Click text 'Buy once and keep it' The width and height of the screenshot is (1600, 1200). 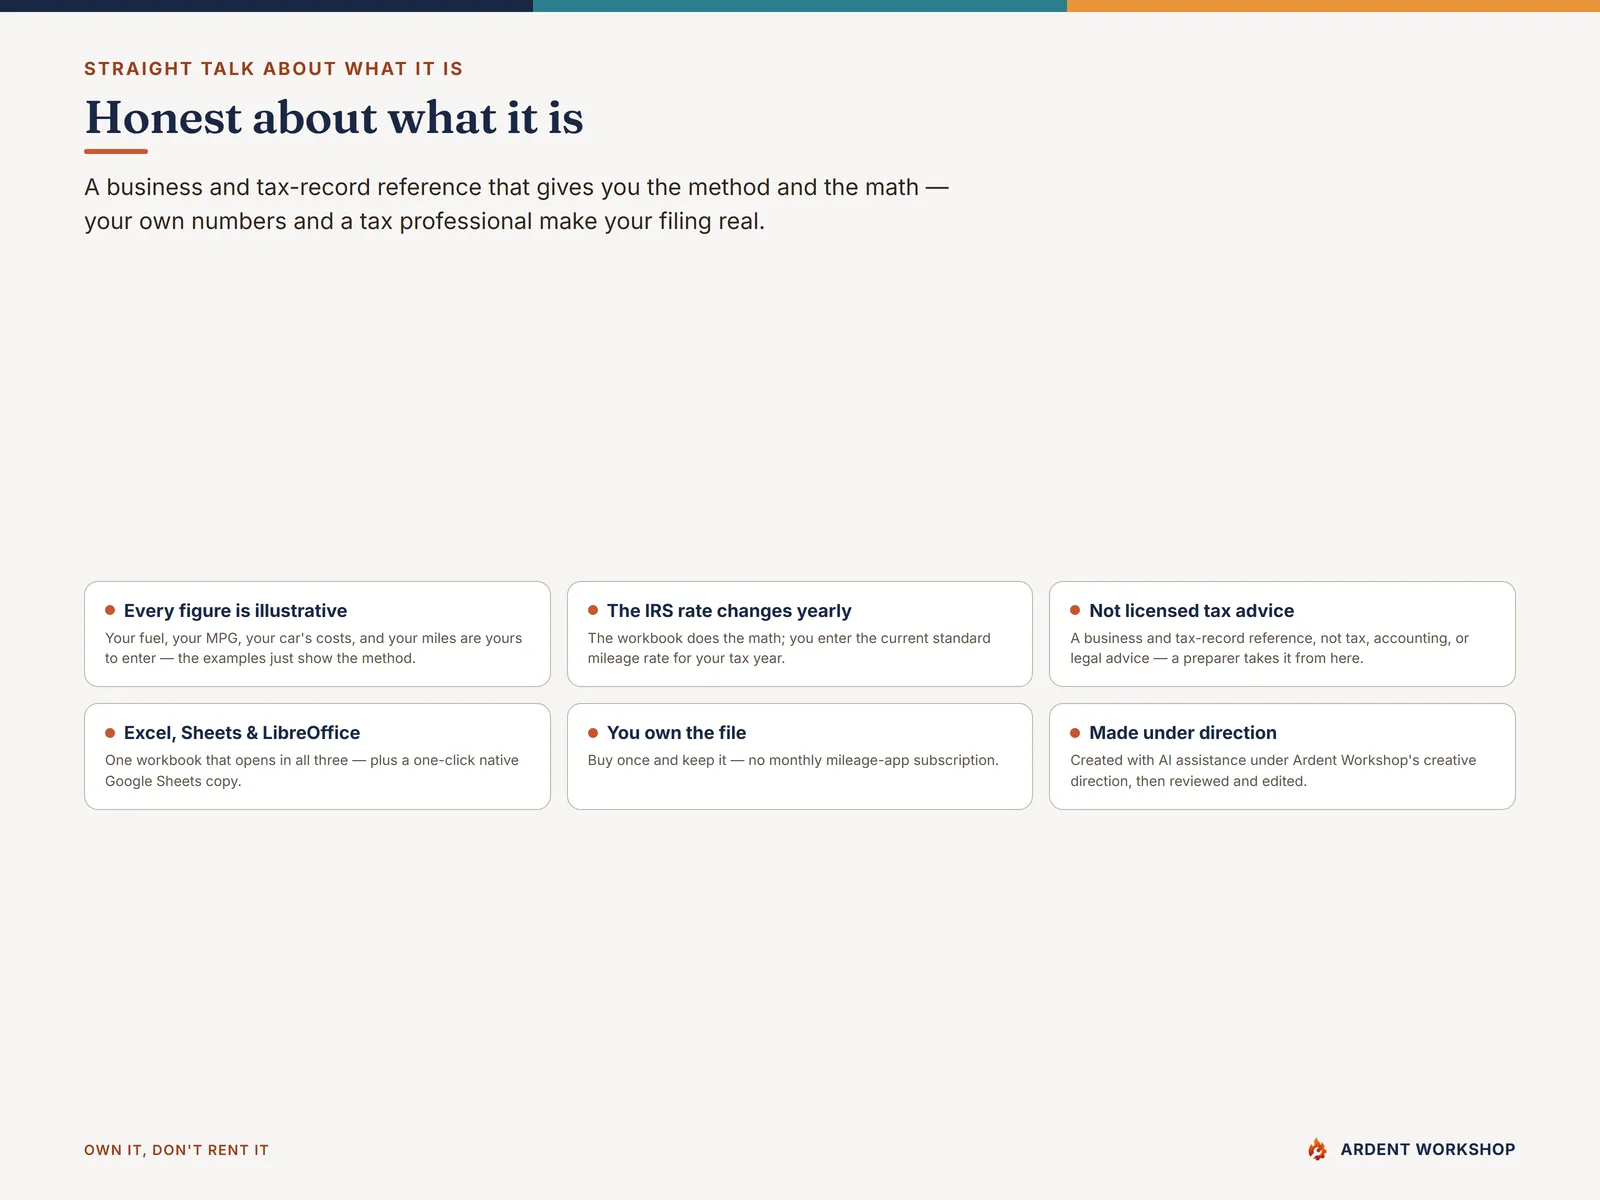(x=657, y=760)
